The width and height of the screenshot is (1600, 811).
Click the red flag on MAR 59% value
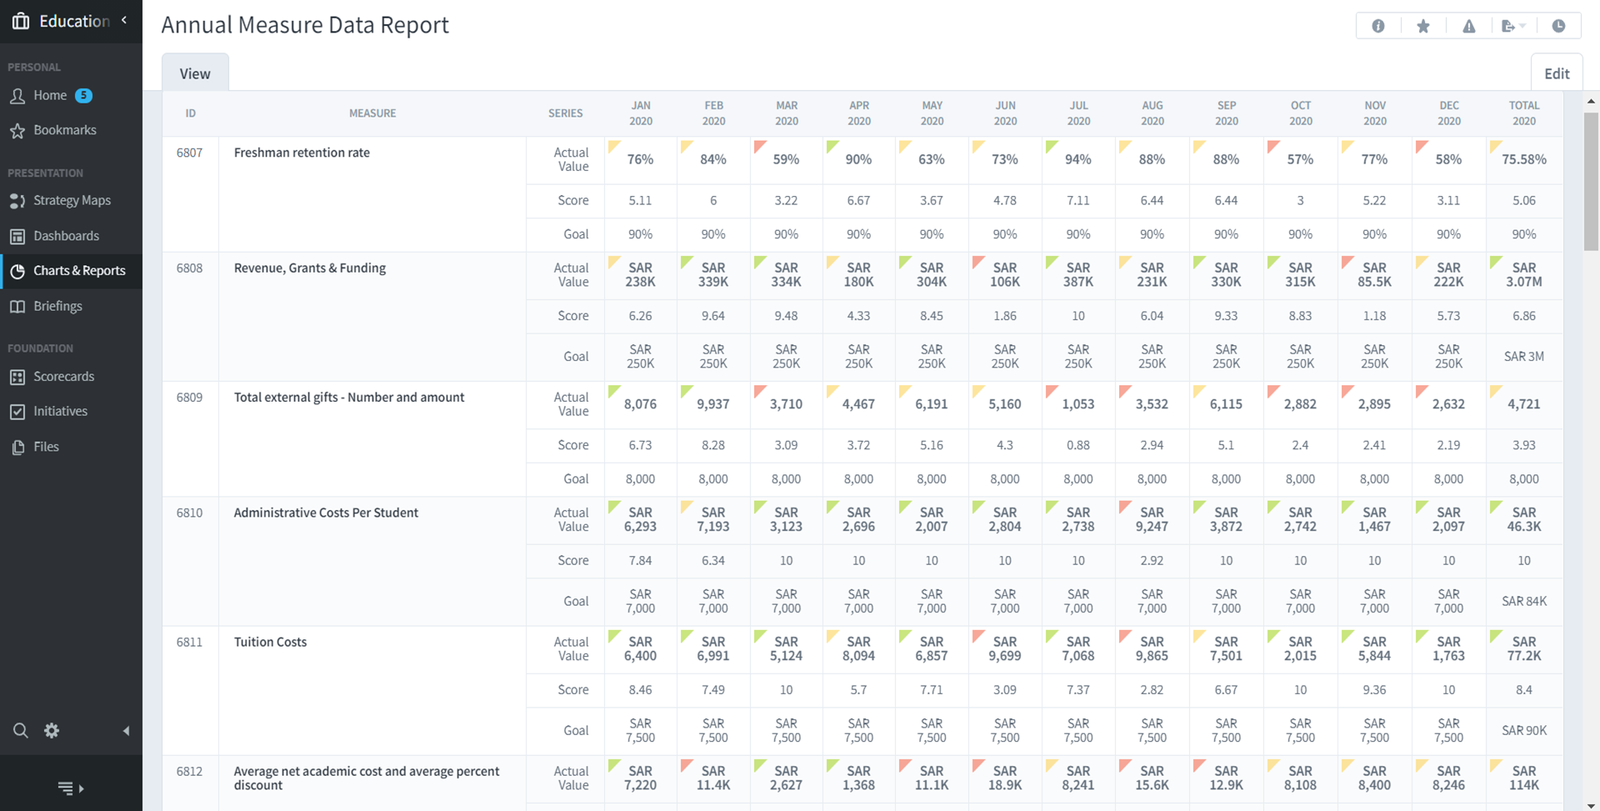(x=760, y=147)
